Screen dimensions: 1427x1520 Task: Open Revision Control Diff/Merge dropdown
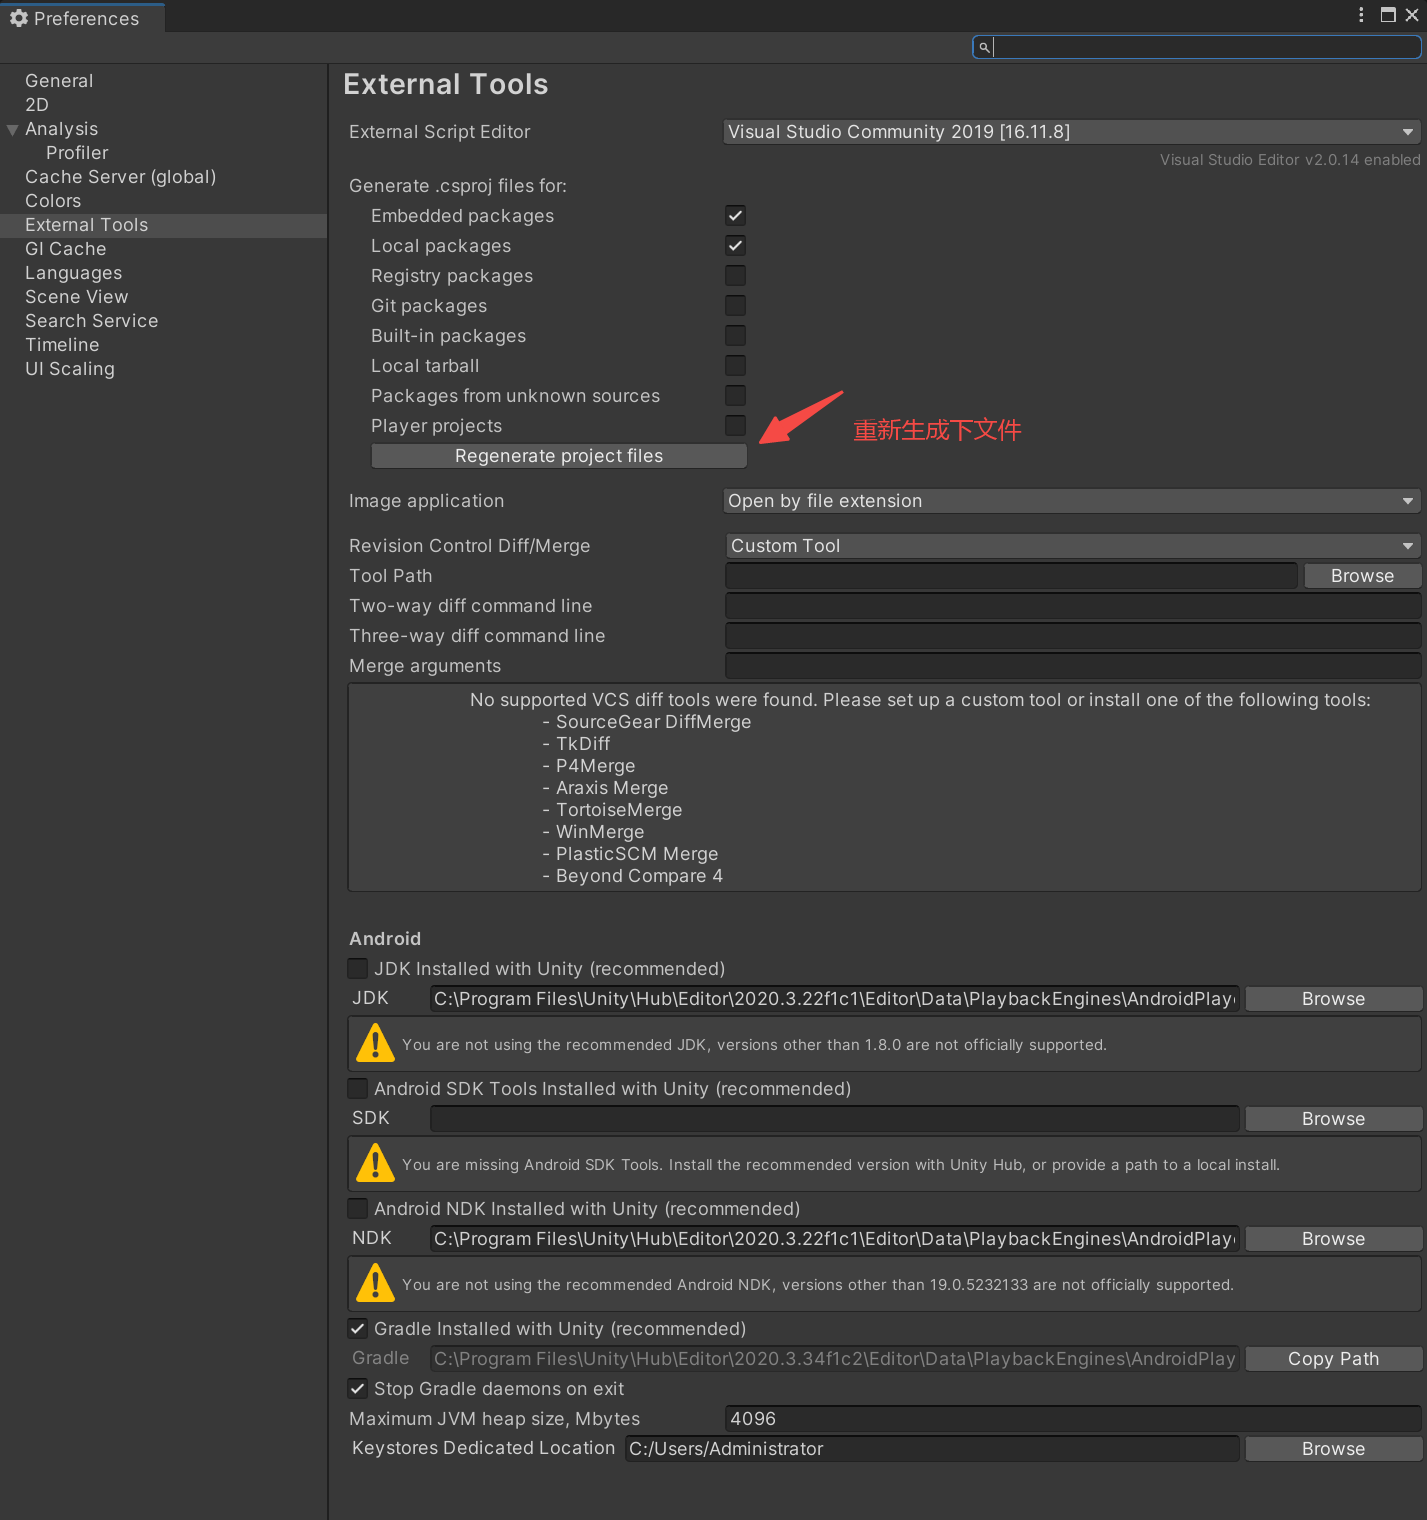[x=1072, y=546]
